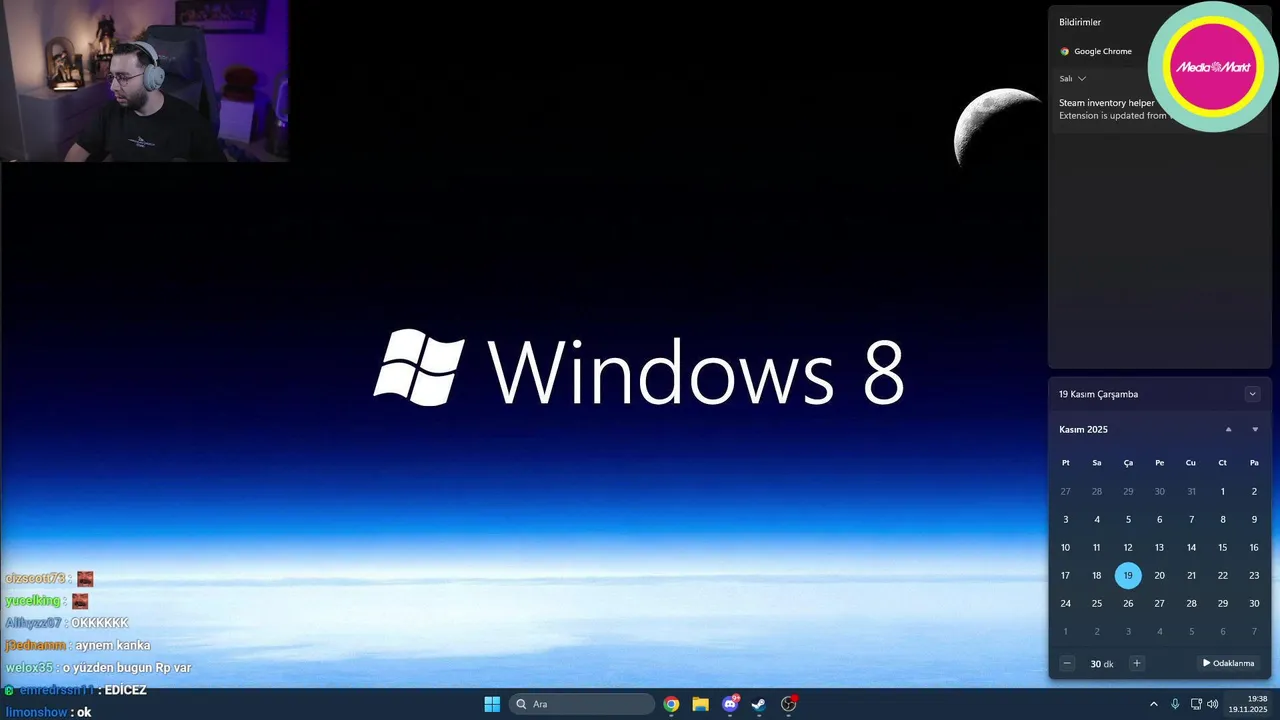Select November 10 in the calendar
Viewport: 1280px width, 720px height.
(x=1065, y=547)
